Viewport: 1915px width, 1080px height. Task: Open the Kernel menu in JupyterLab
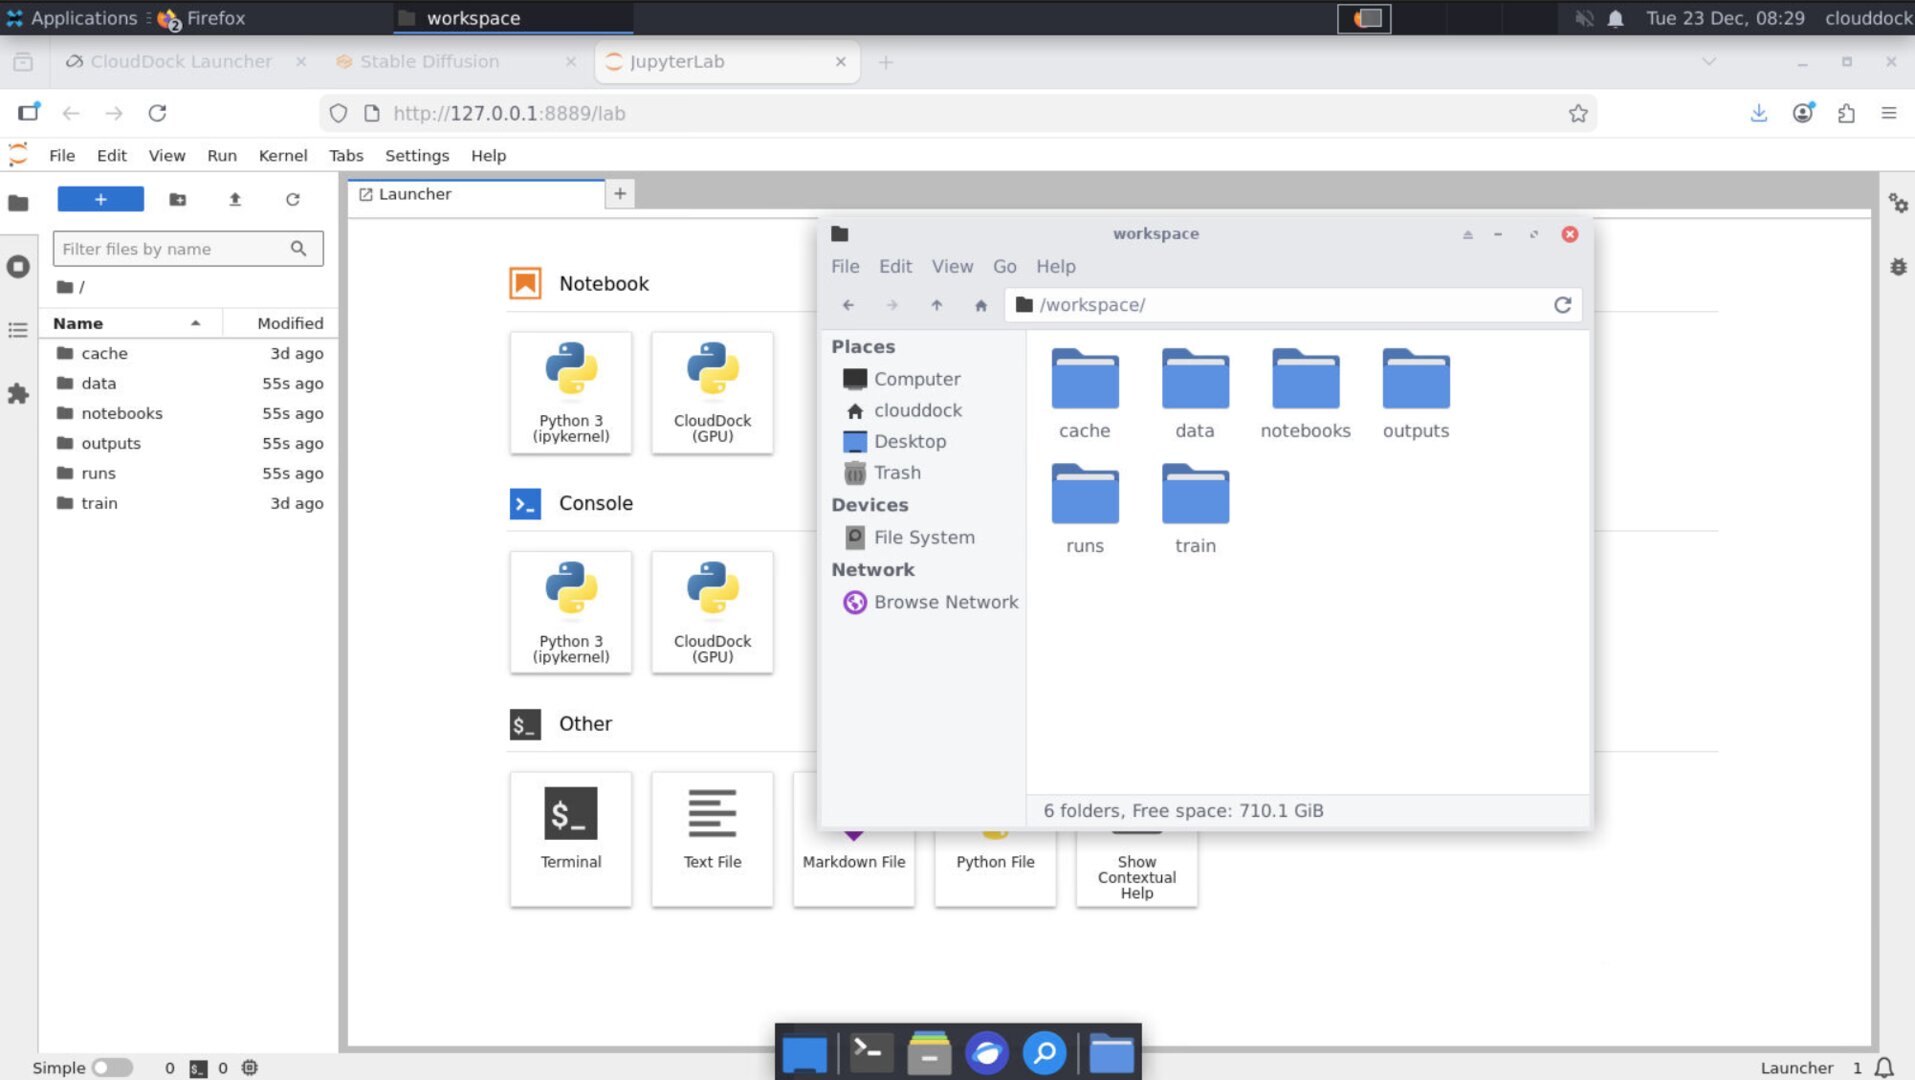(x=282, y=155)
